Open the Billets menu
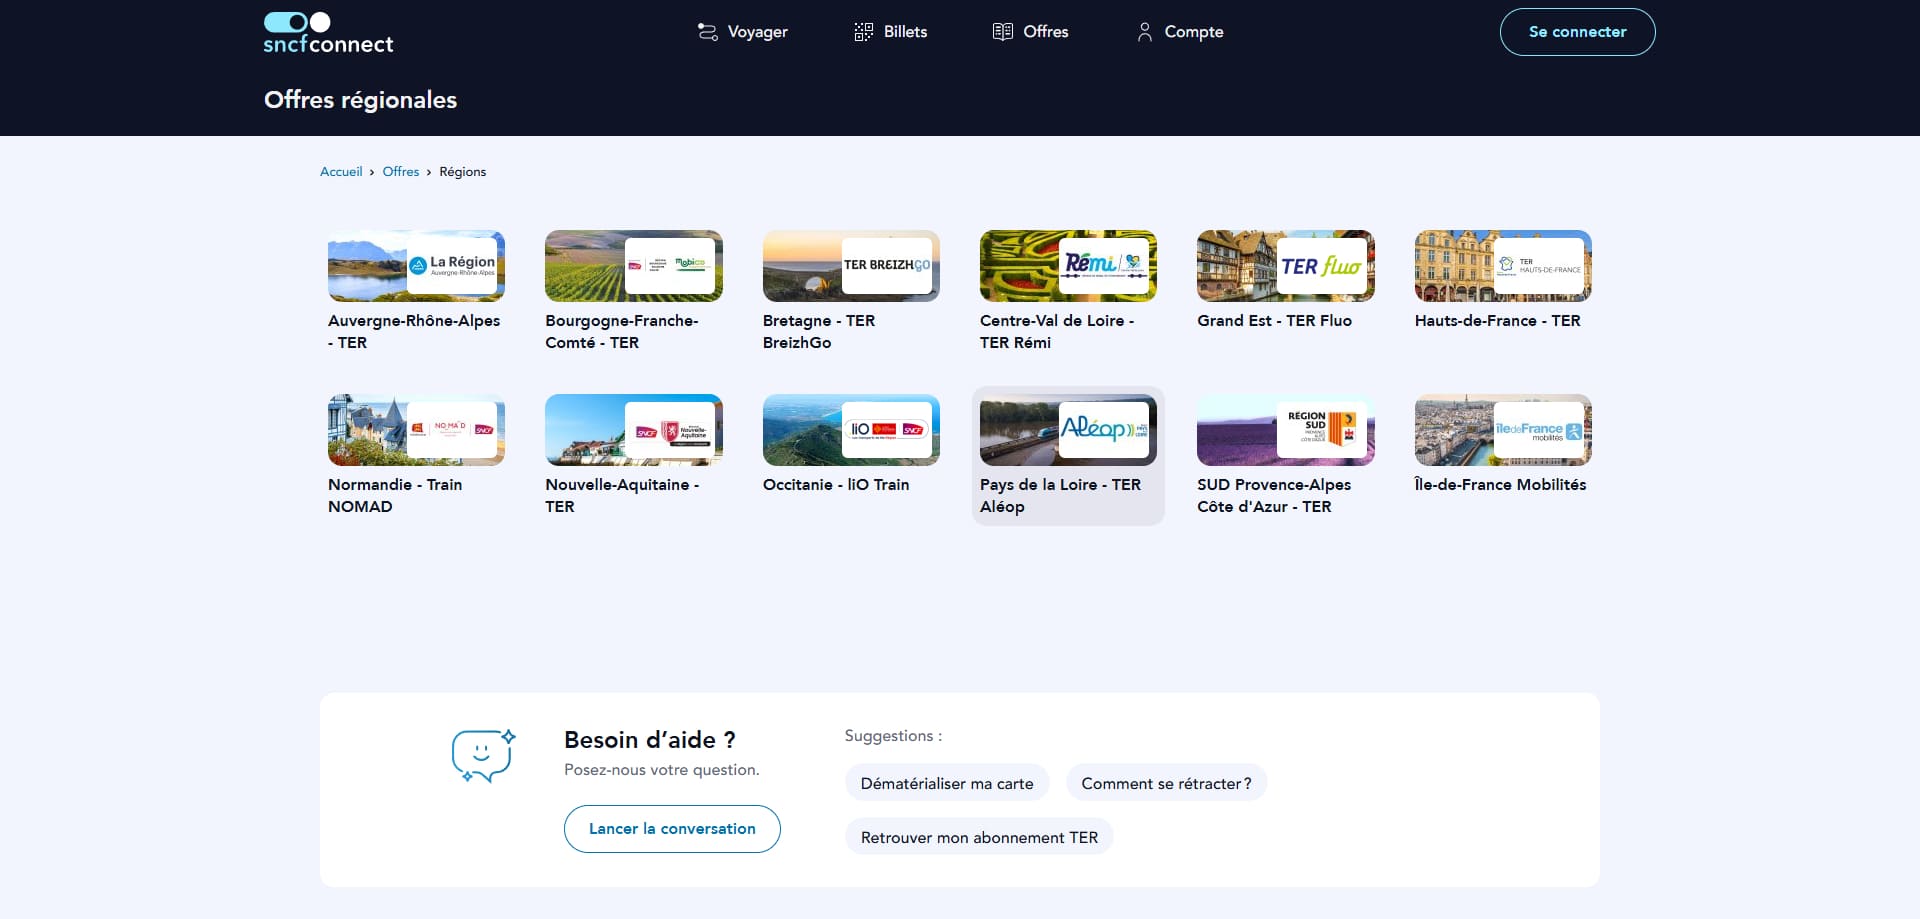 (x=891, y=32)
